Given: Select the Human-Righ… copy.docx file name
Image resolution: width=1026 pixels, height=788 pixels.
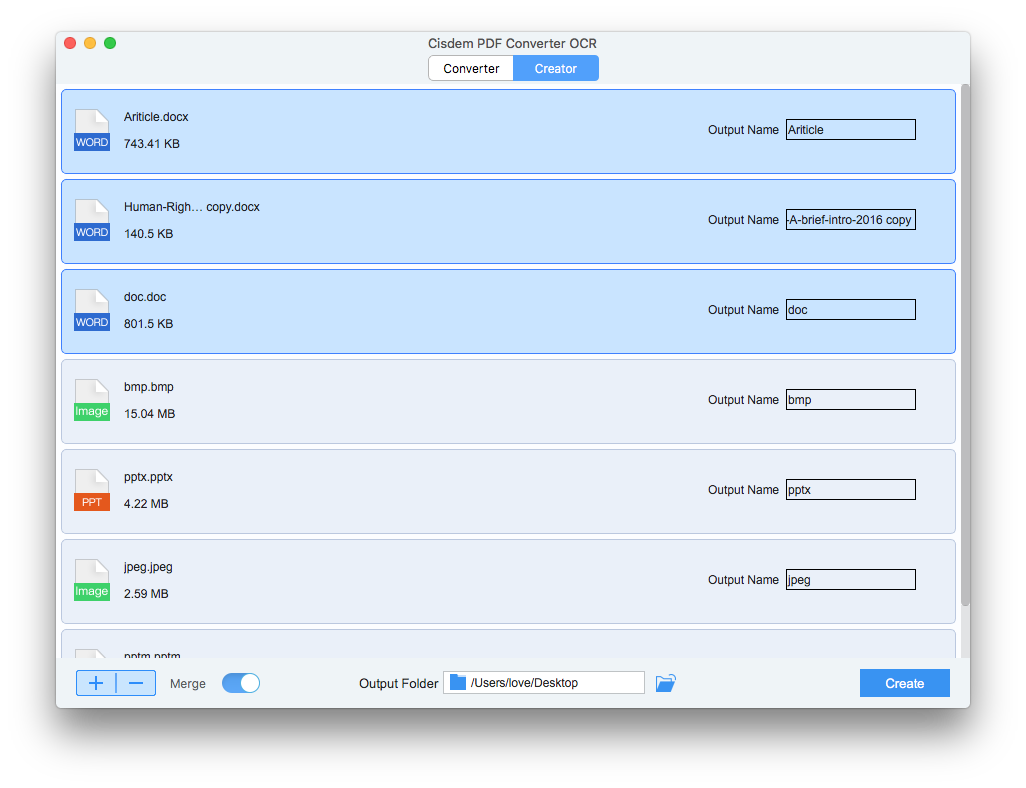Looking at the screenshot, I should coord(192,207).
